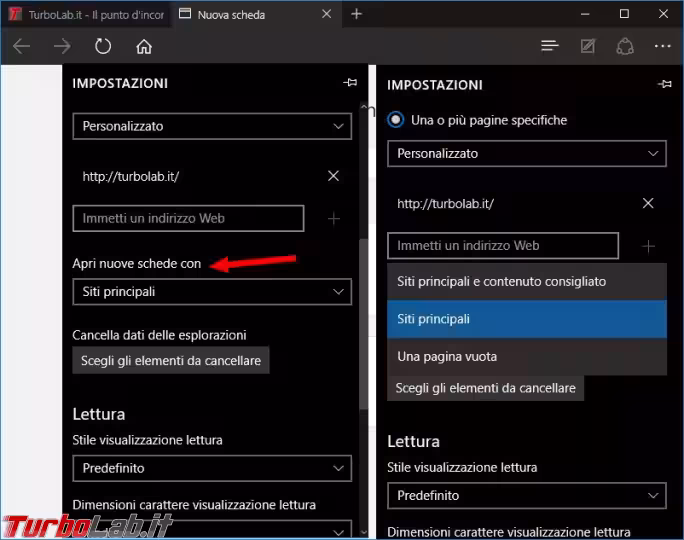Open the Share icon in the toolbar

tap(625, 46)
